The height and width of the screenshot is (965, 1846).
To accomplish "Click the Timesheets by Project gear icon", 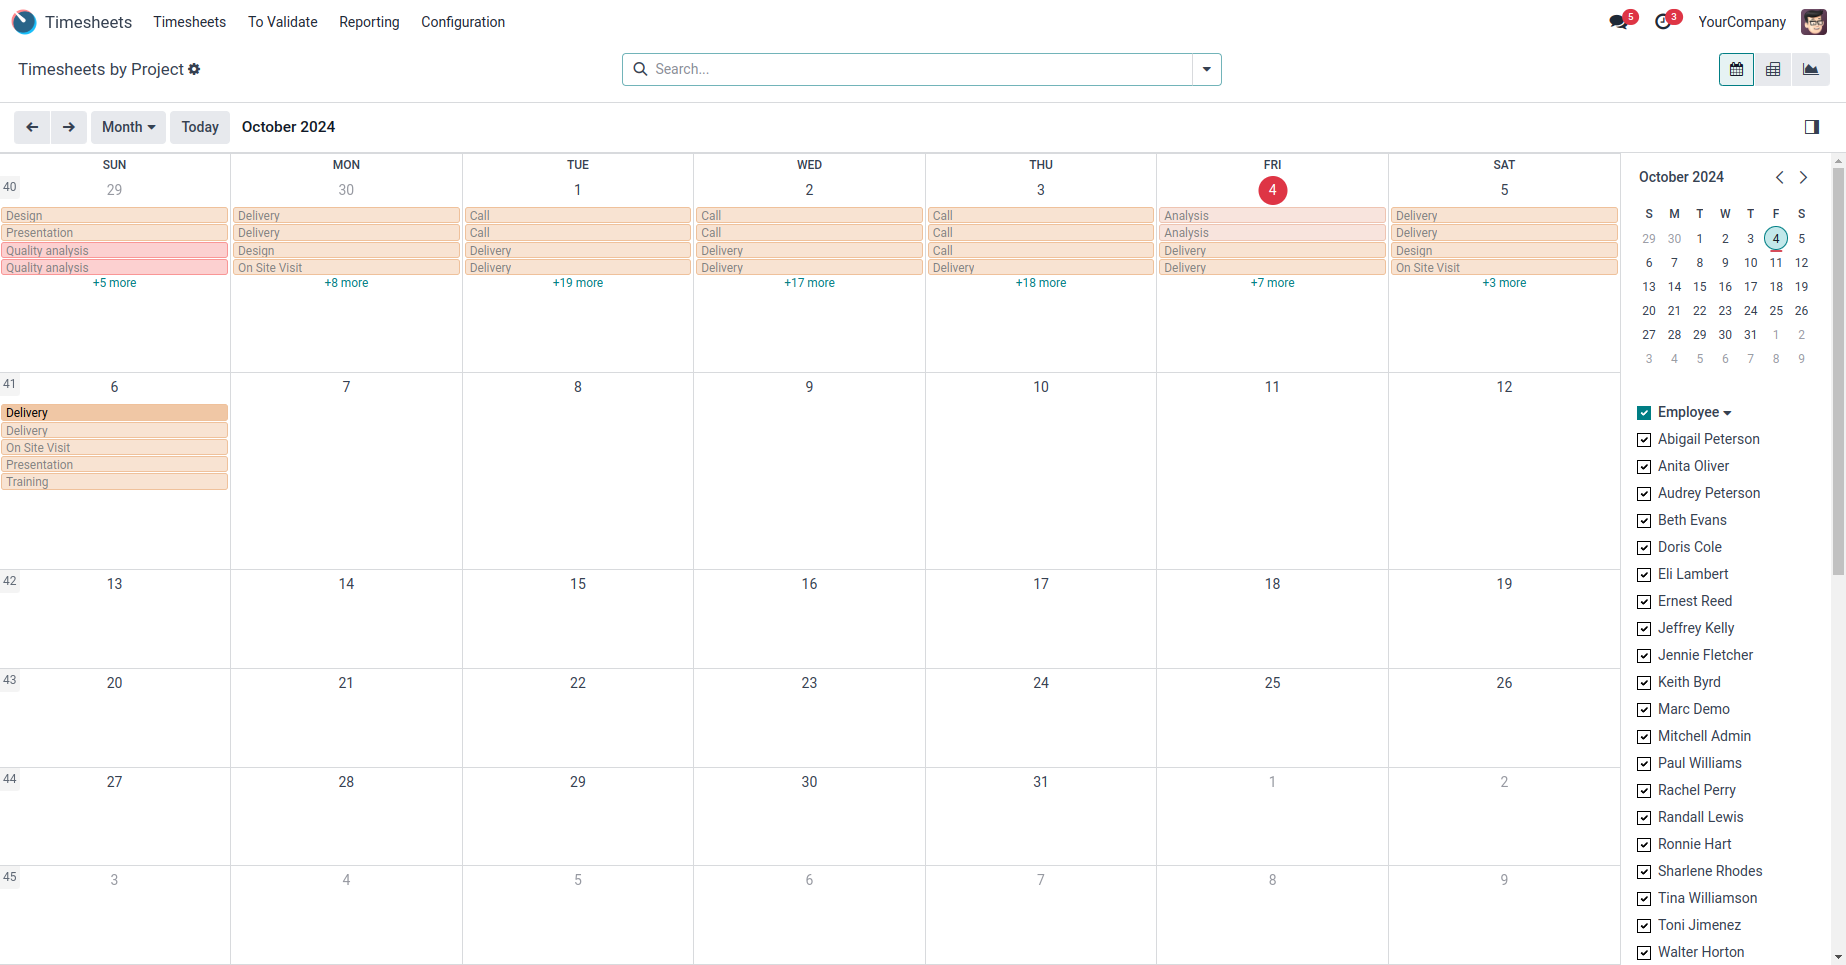I will click(194, 69).
